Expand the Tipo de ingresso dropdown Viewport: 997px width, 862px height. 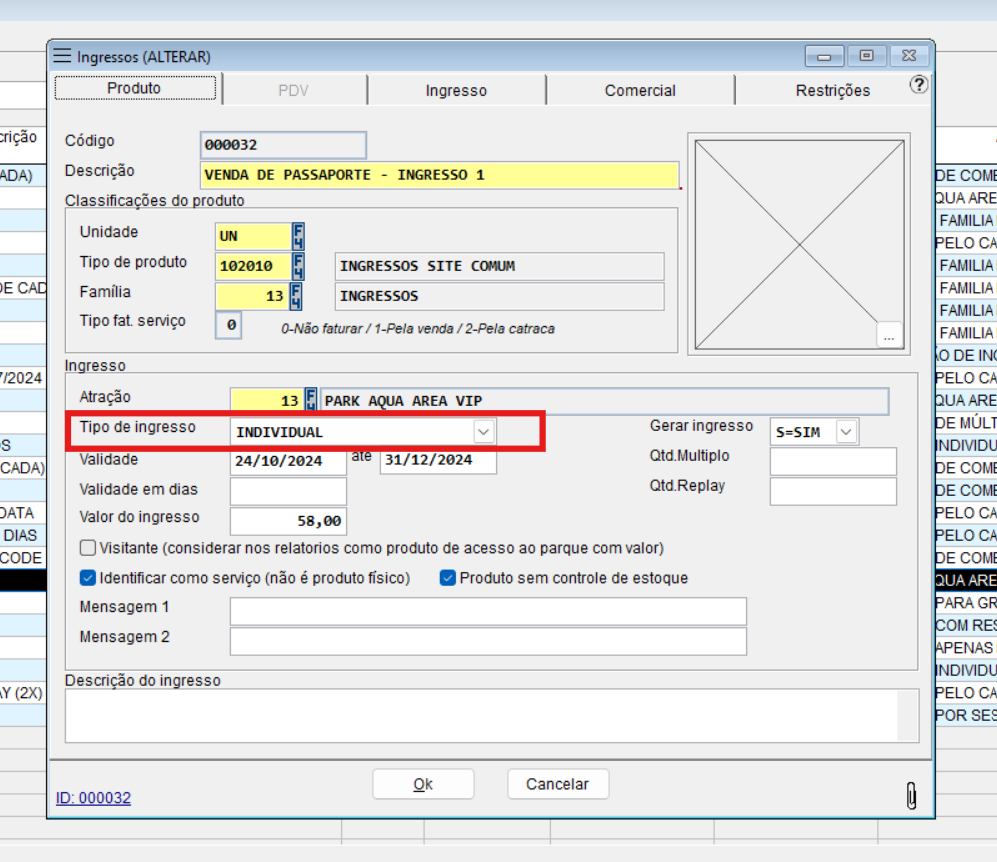click(483, 432)
